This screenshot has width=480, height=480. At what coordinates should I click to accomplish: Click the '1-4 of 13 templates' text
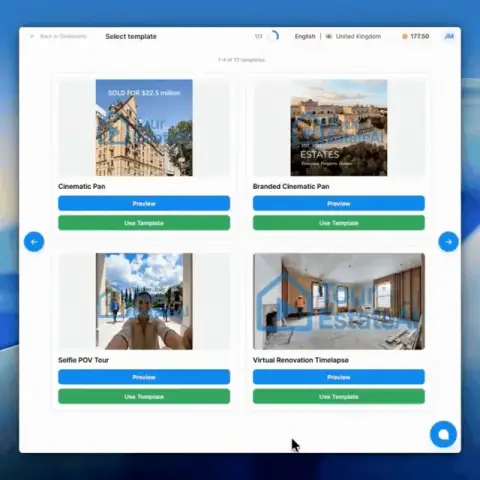point(241,60)
